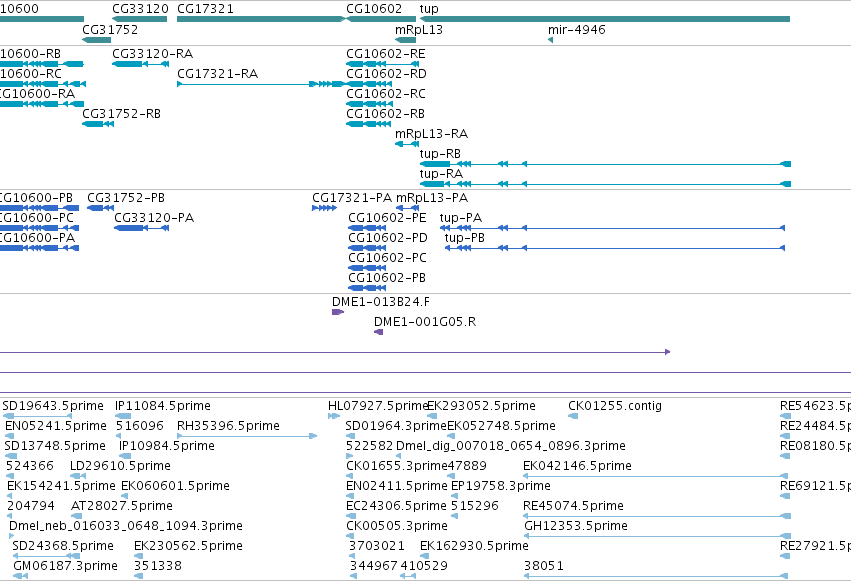The image size is (851, 581).
Task: Click transcript tup-RB
Action: 440,154
